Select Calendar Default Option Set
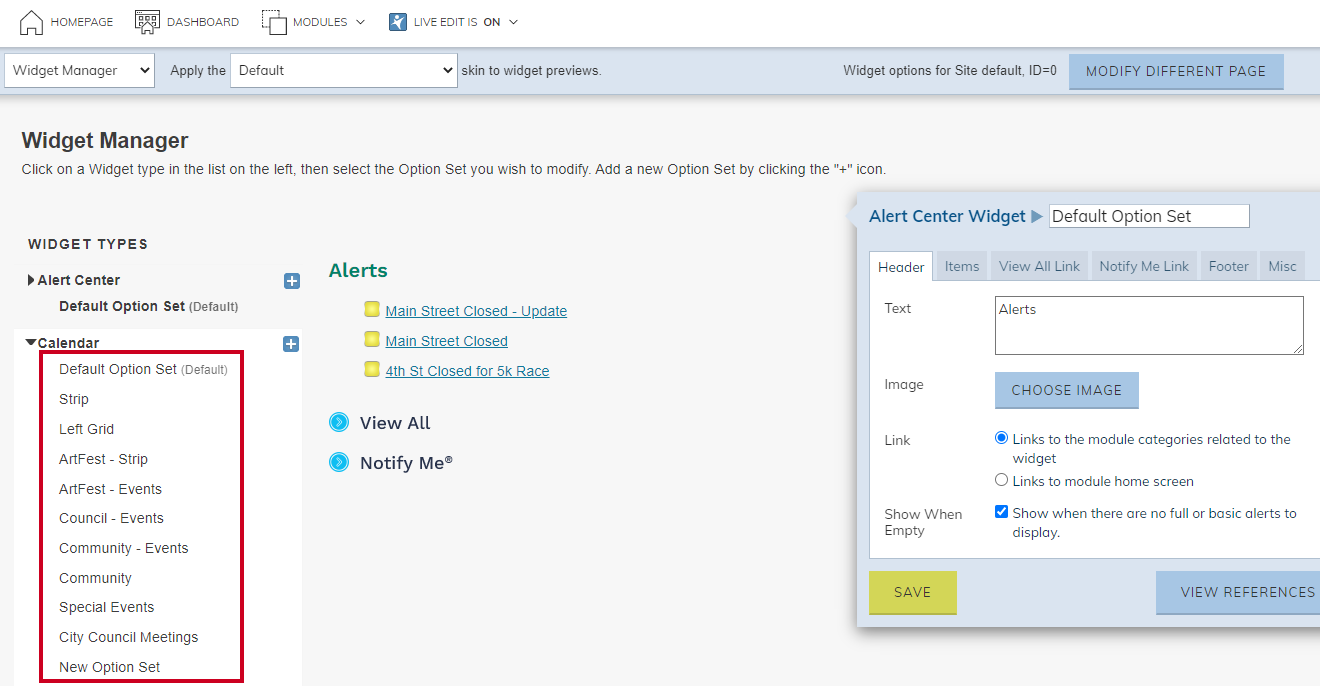Image resolution: width=1320 pixels, height=686 pixels. tap(143, 369)
